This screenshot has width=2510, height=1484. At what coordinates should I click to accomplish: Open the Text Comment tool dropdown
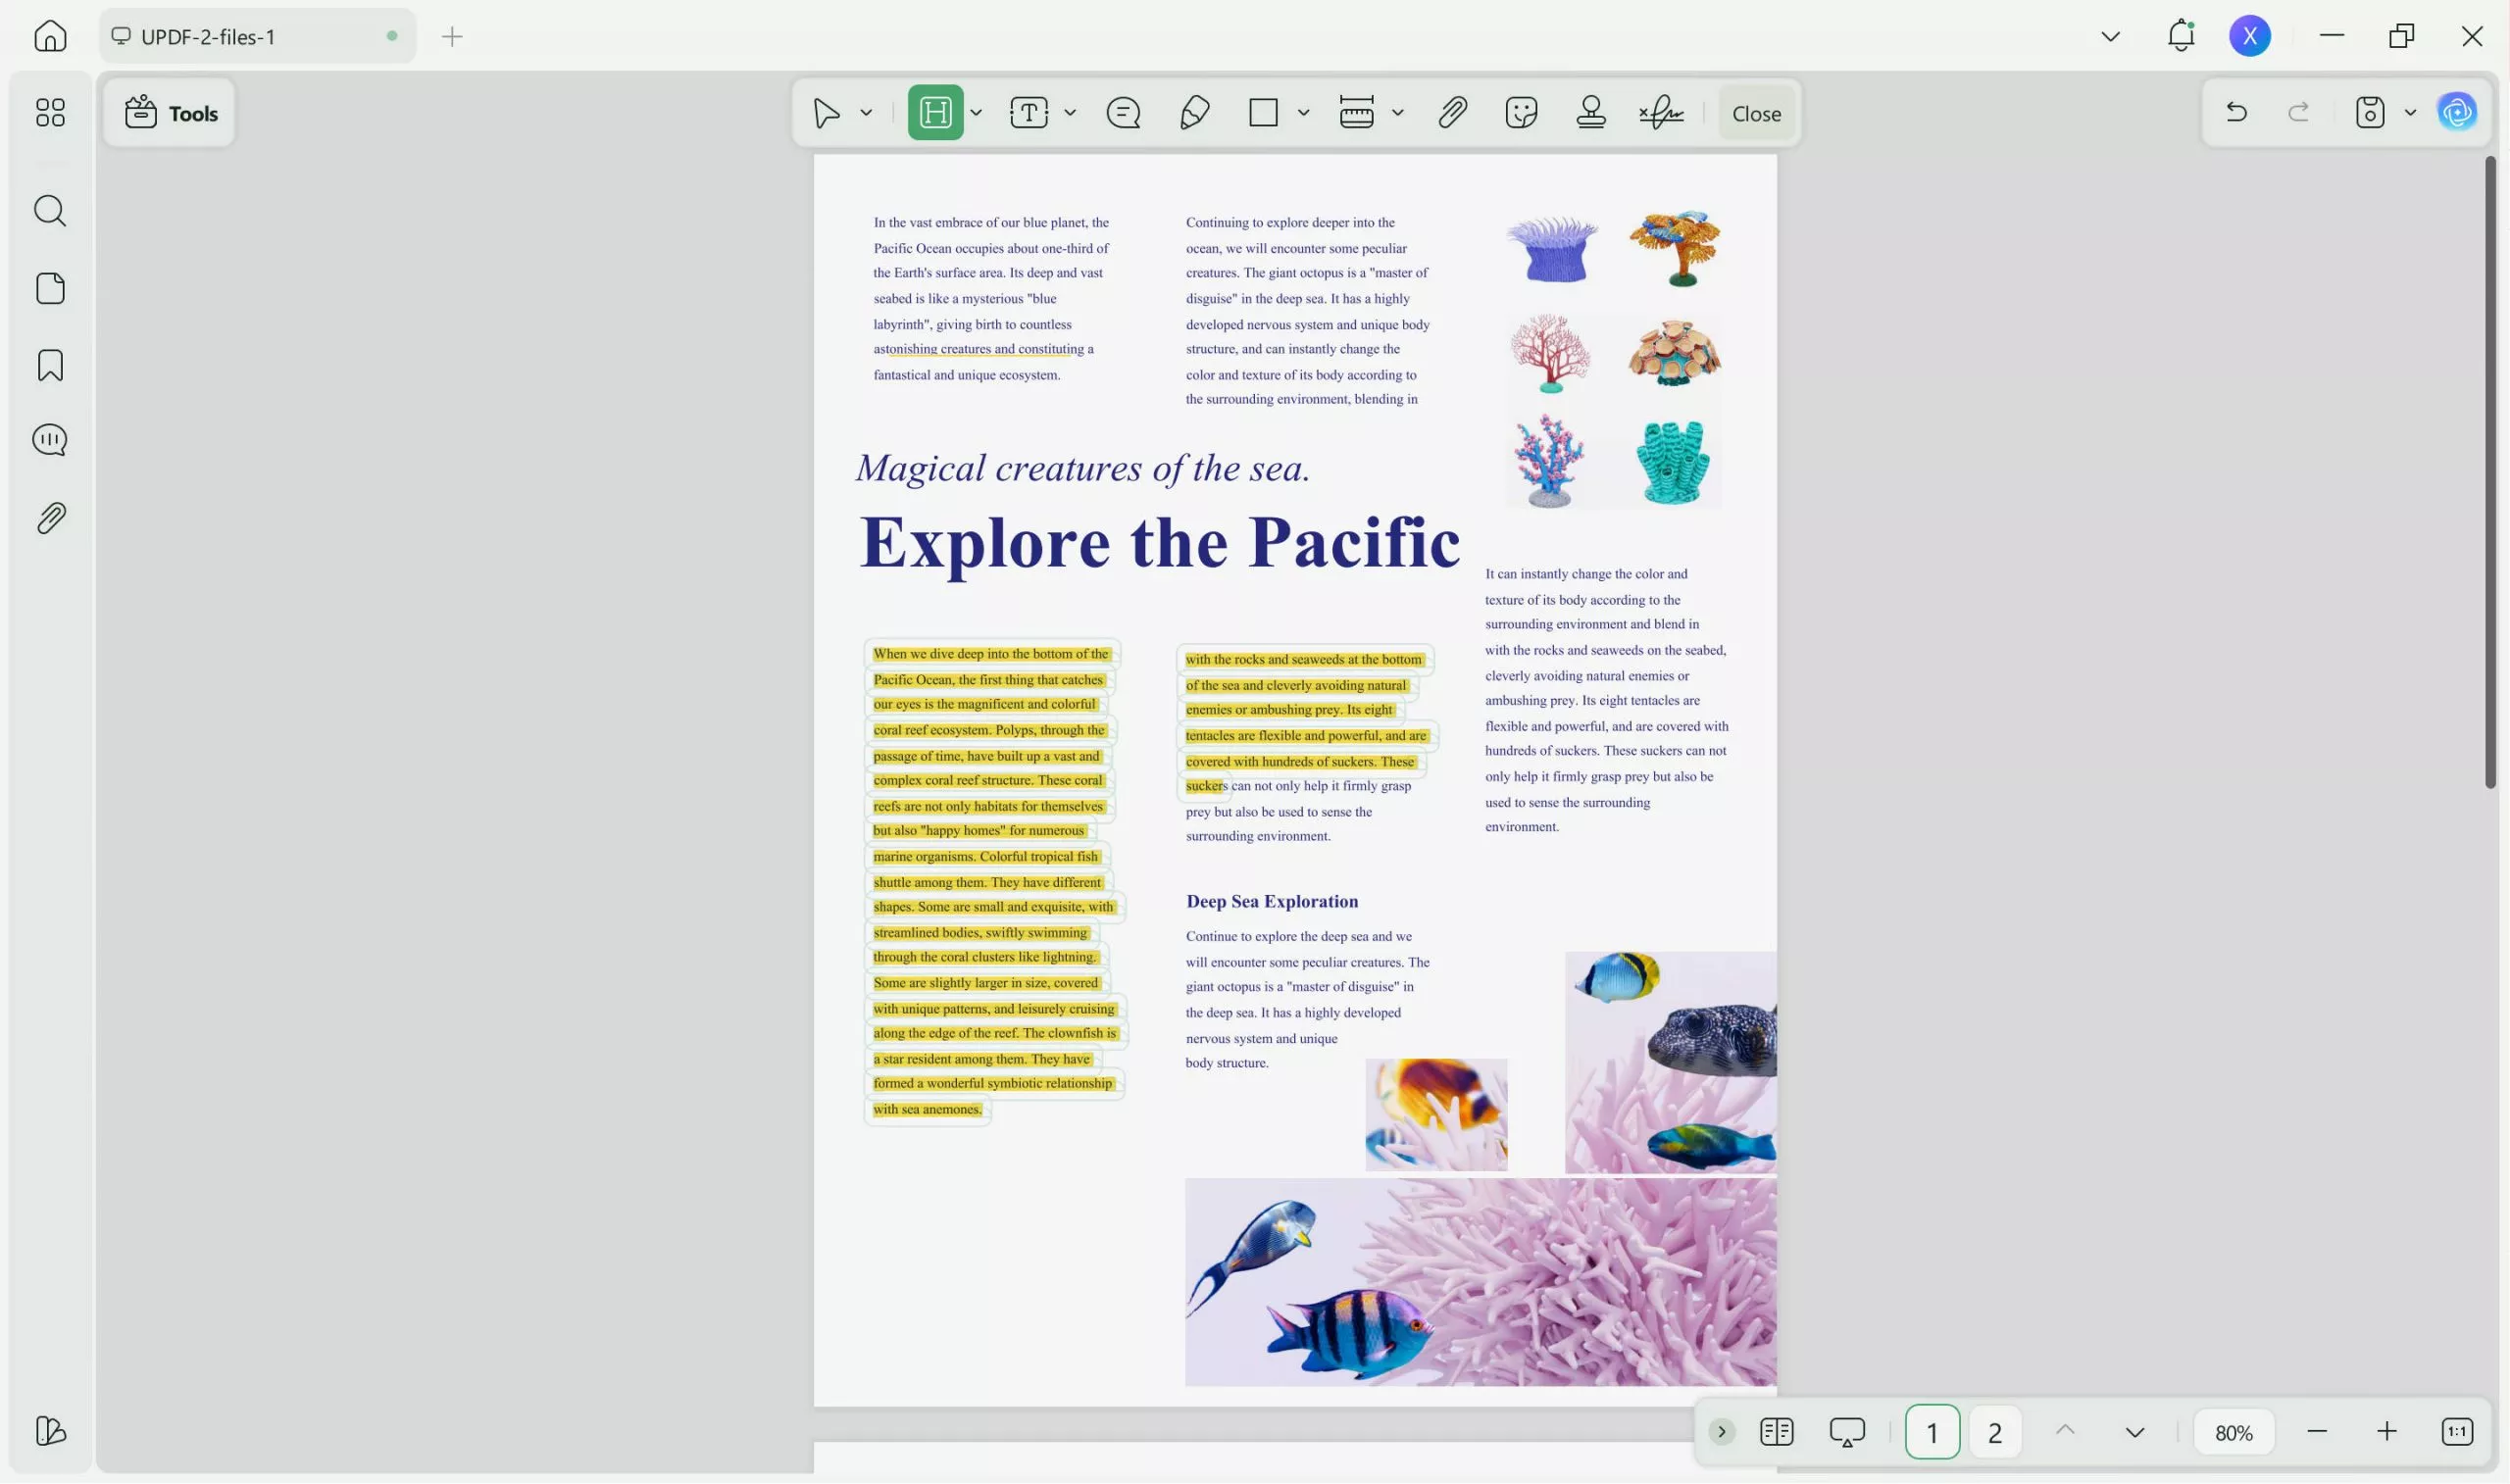click(x=1070, y=113)
